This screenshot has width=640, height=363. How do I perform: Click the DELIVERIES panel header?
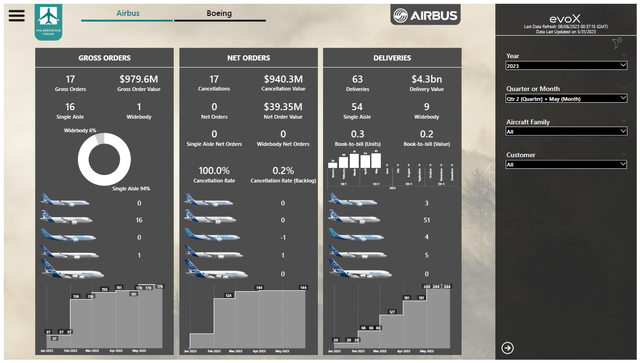tap(392, 58)
